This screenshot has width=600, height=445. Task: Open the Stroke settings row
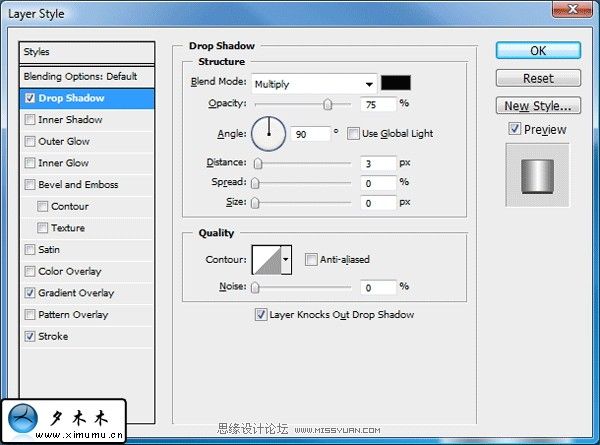tap(87, 336)
